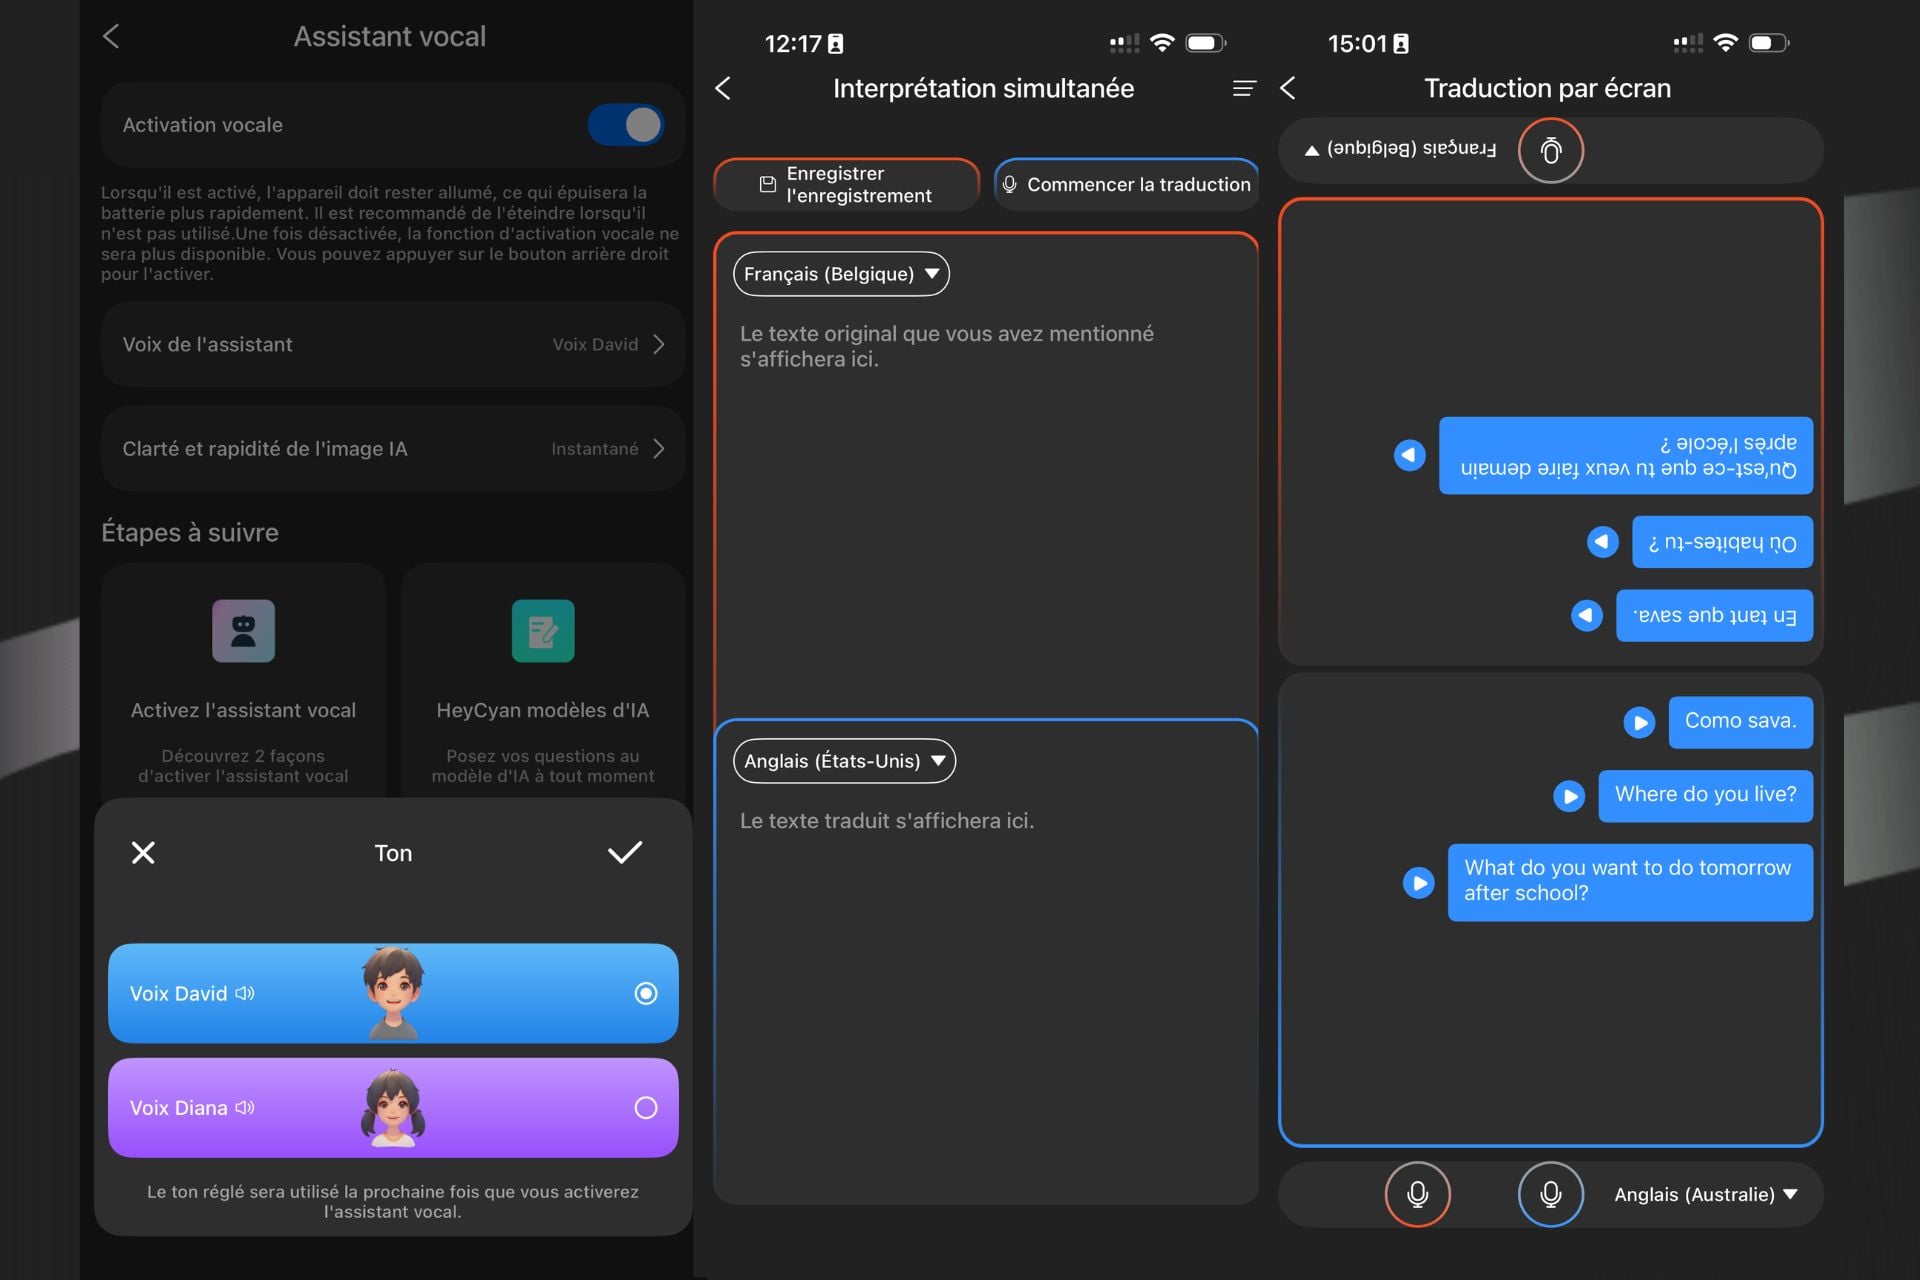Play audio for 'Como sava.' message

pos(1638,722)
